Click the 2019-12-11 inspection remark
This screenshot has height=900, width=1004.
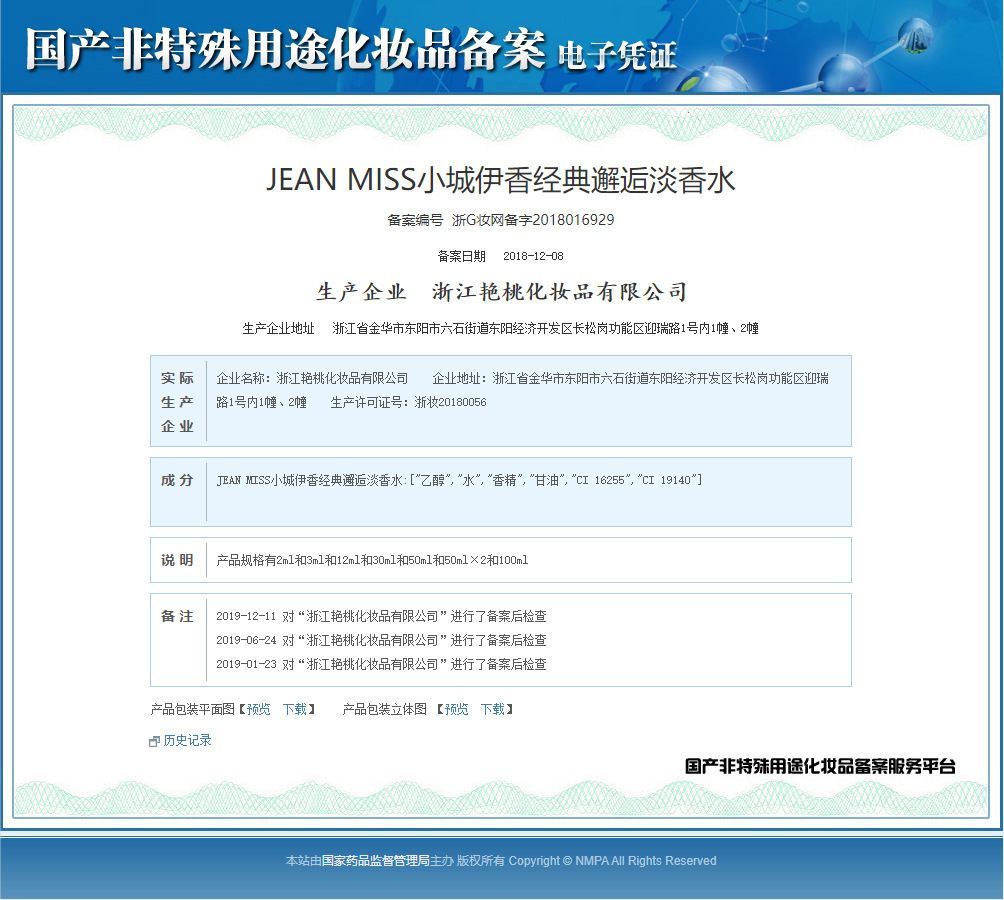click(381, 616)
